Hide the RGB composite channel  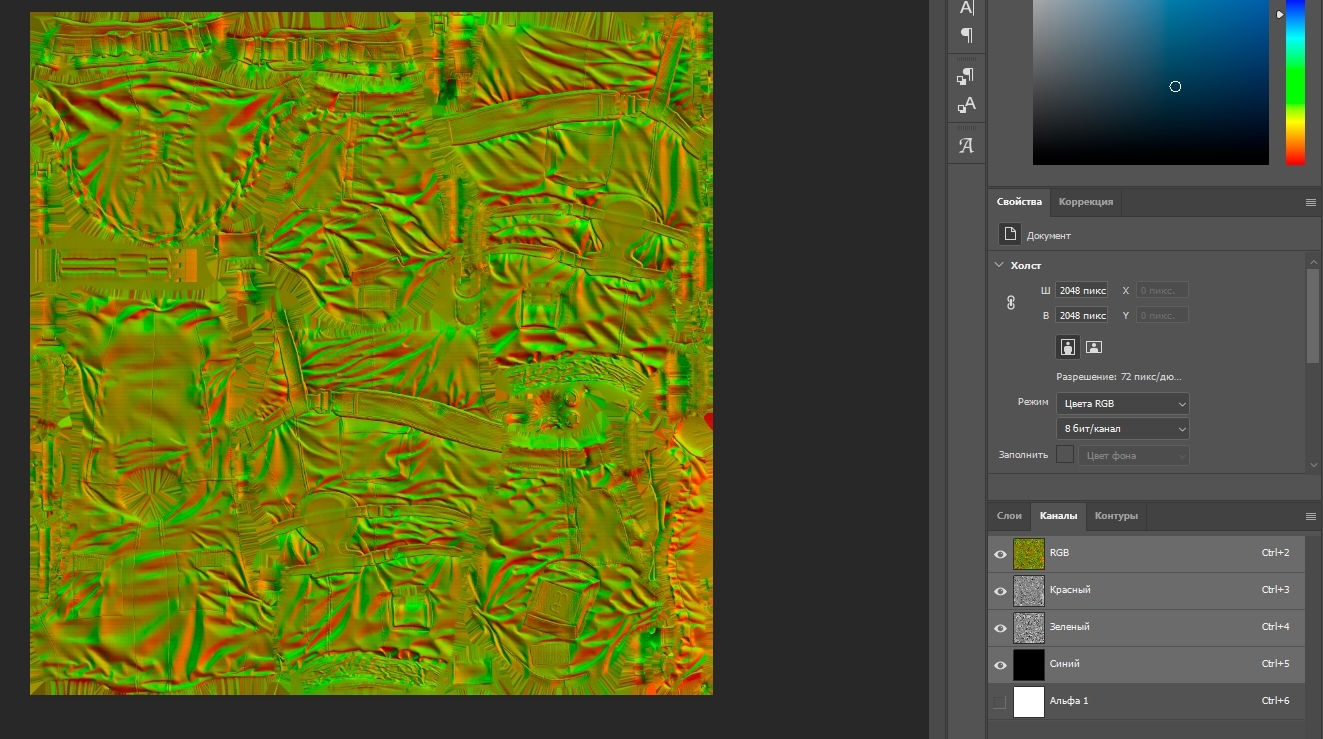click(x=1000, y=554)
